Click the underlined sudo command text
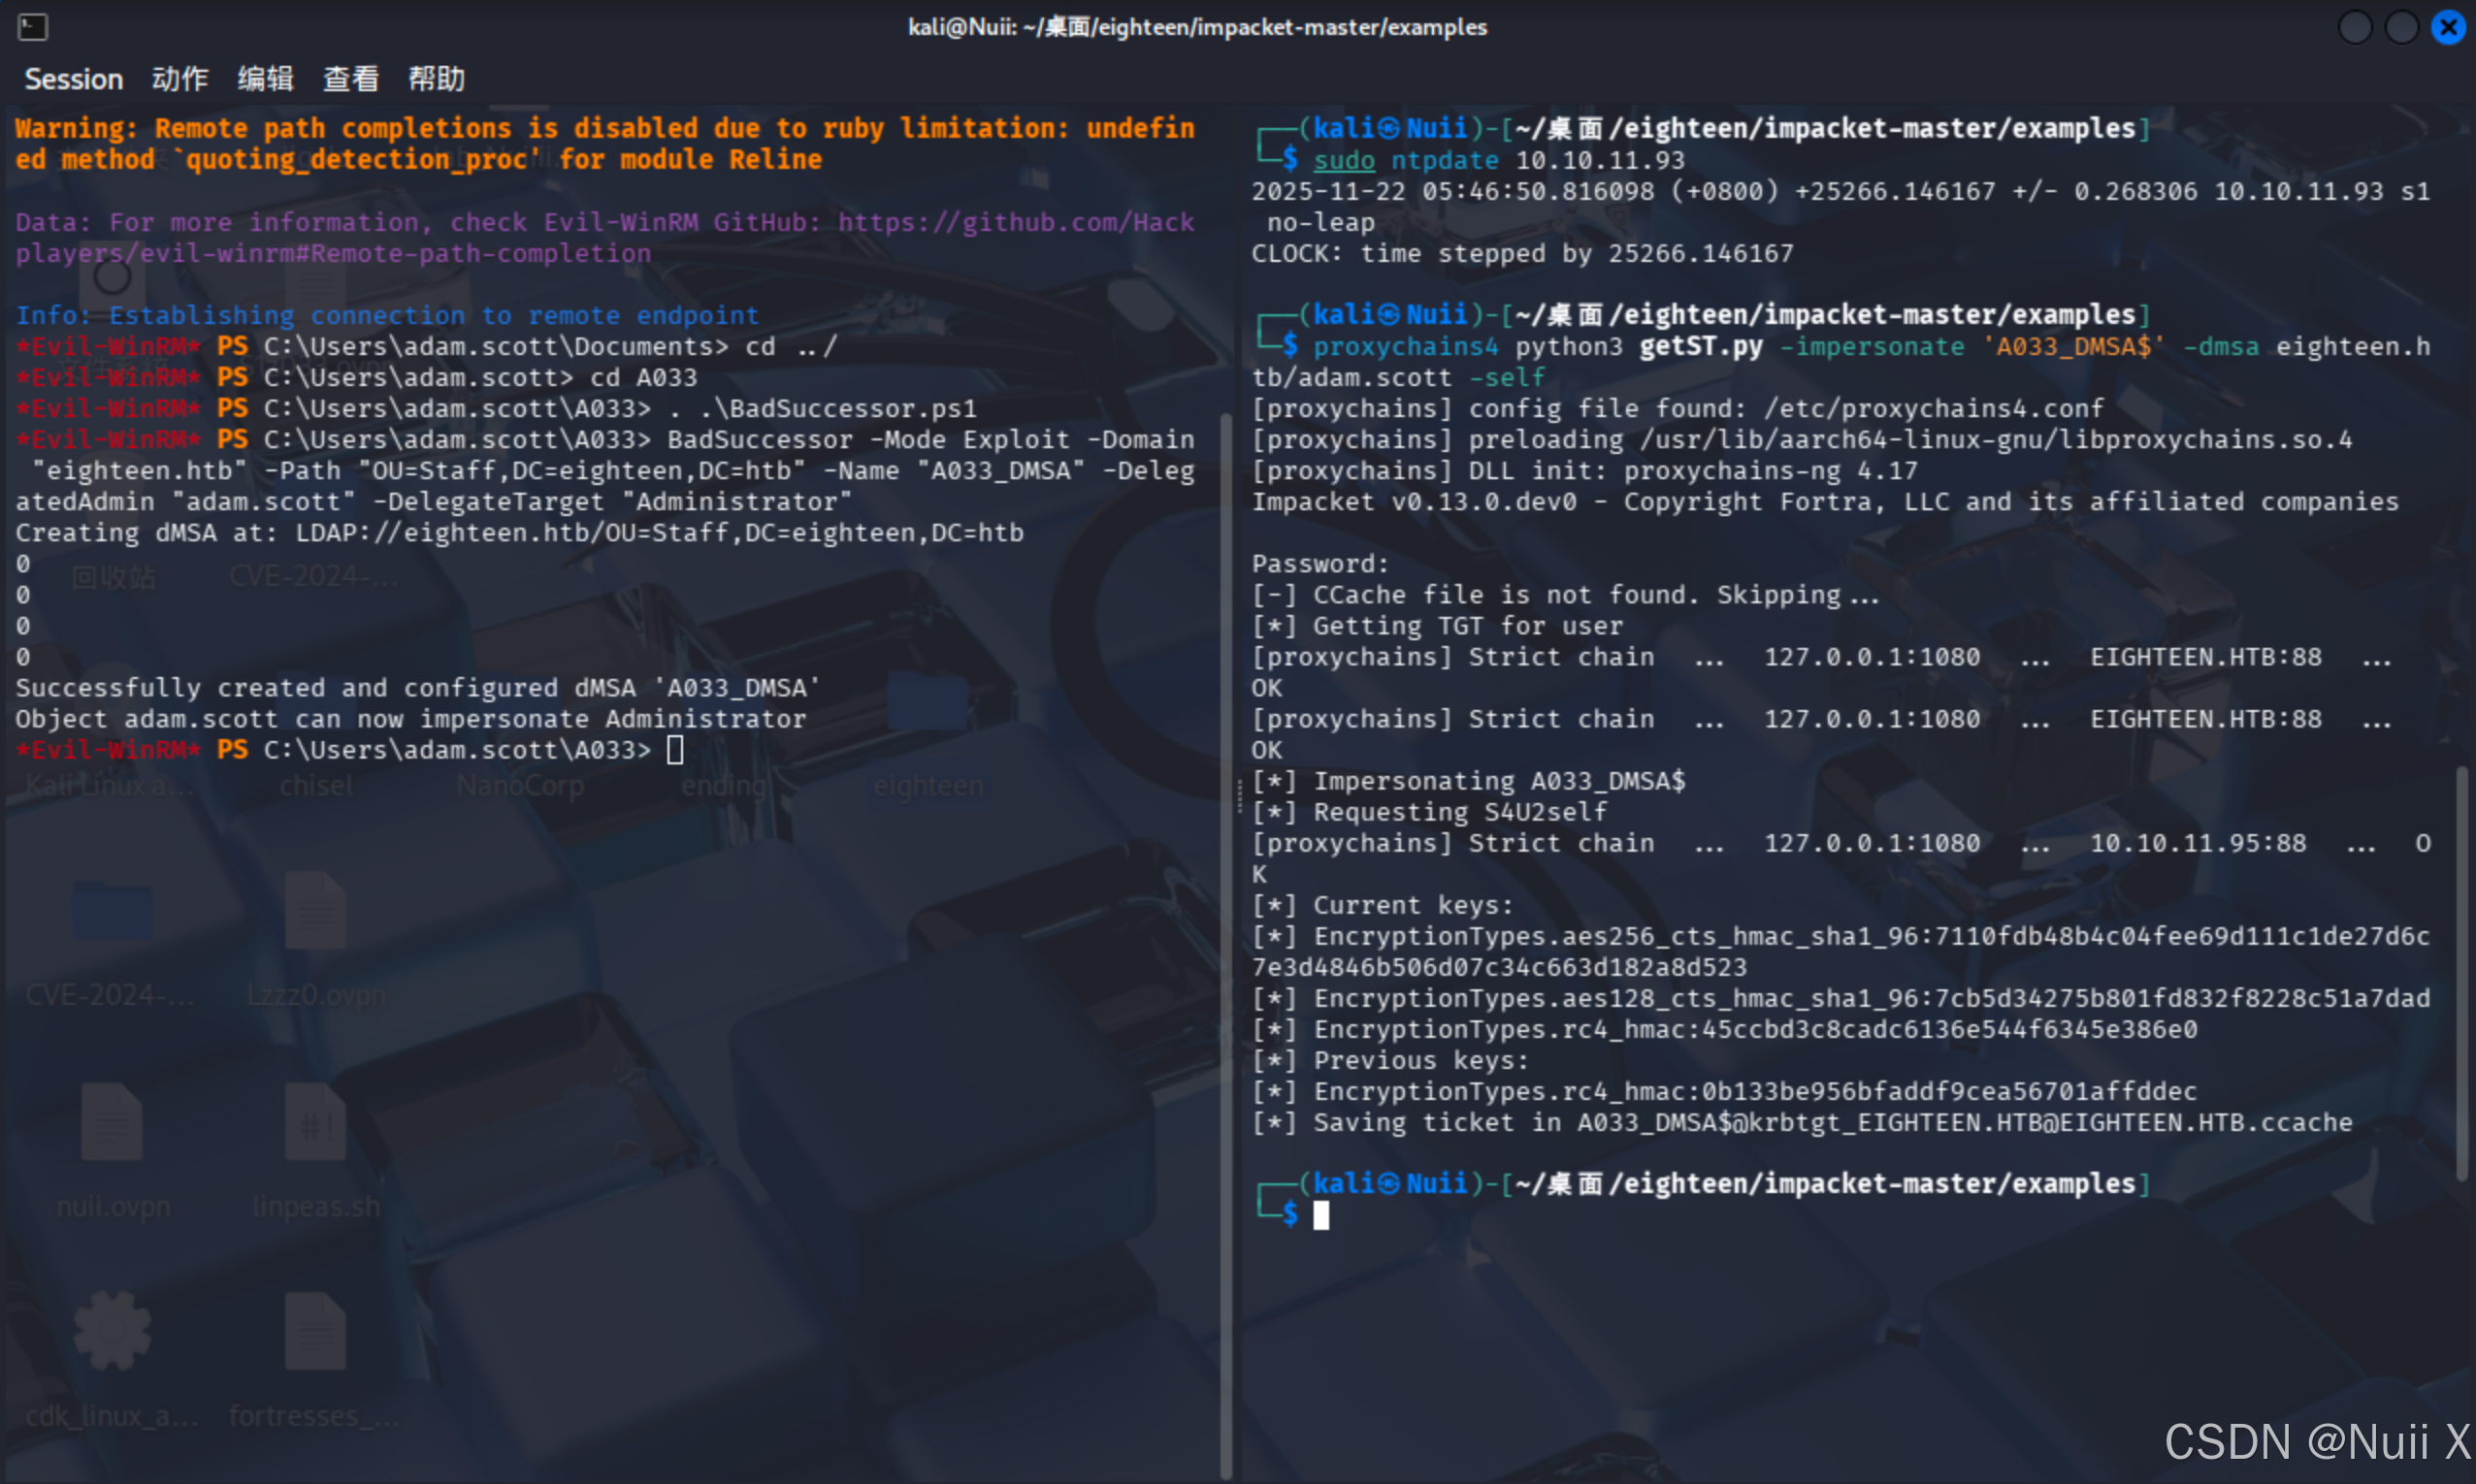The image size is (2476, 1484). [x=1343, y=160]
